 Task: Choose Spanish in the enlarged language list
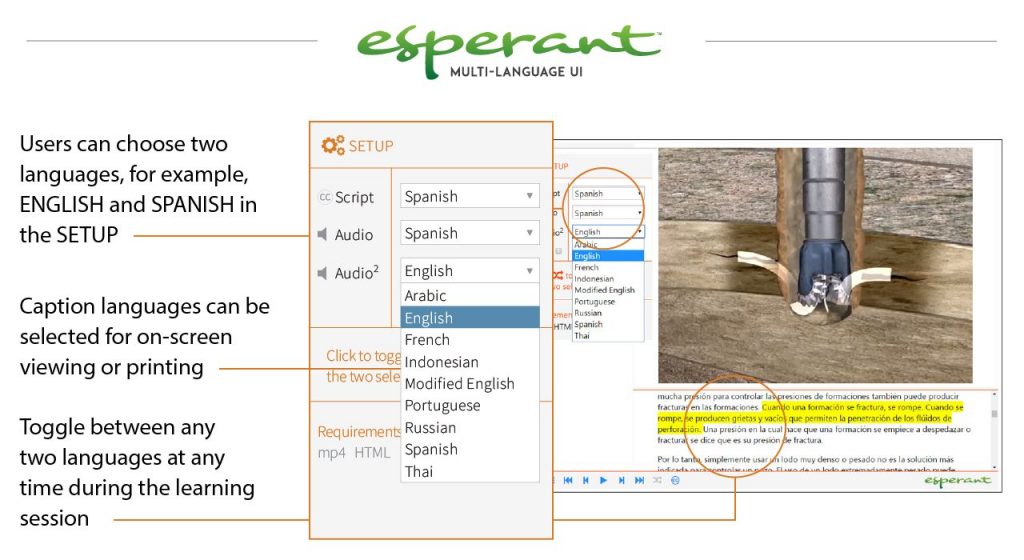(470, 449)
